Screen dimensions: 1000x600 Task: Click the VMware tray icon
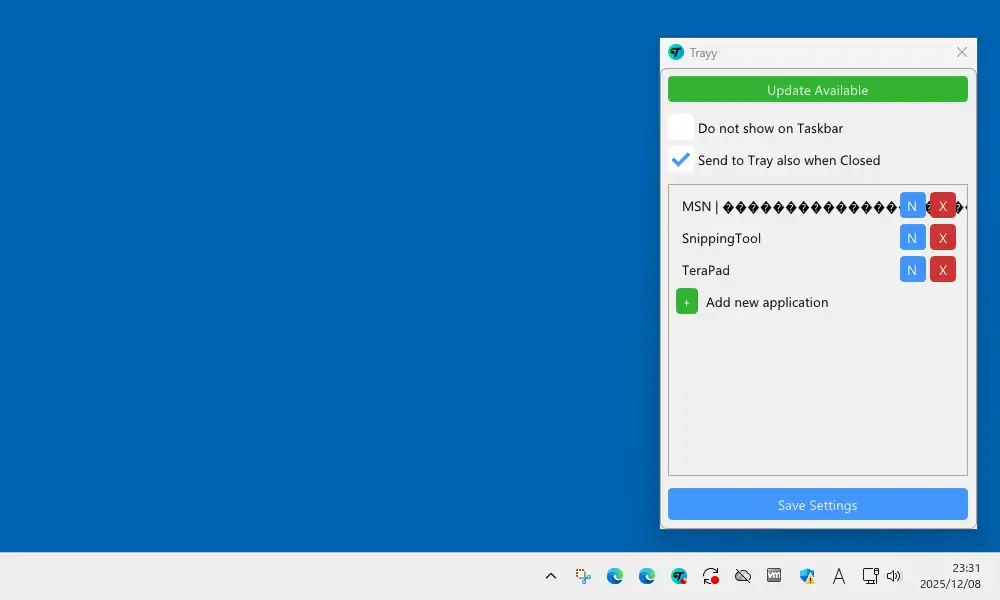774,576
